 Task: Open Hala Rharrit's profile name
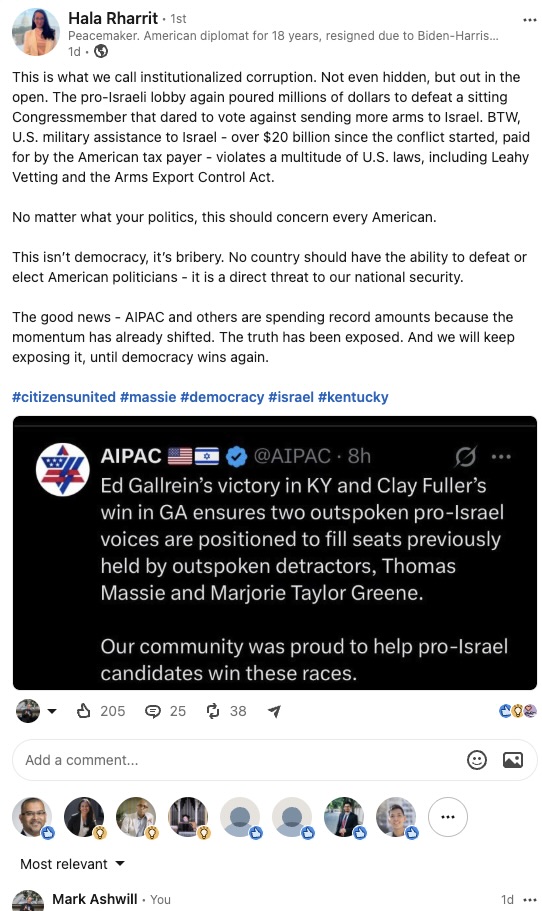click(x=113, y=19)
